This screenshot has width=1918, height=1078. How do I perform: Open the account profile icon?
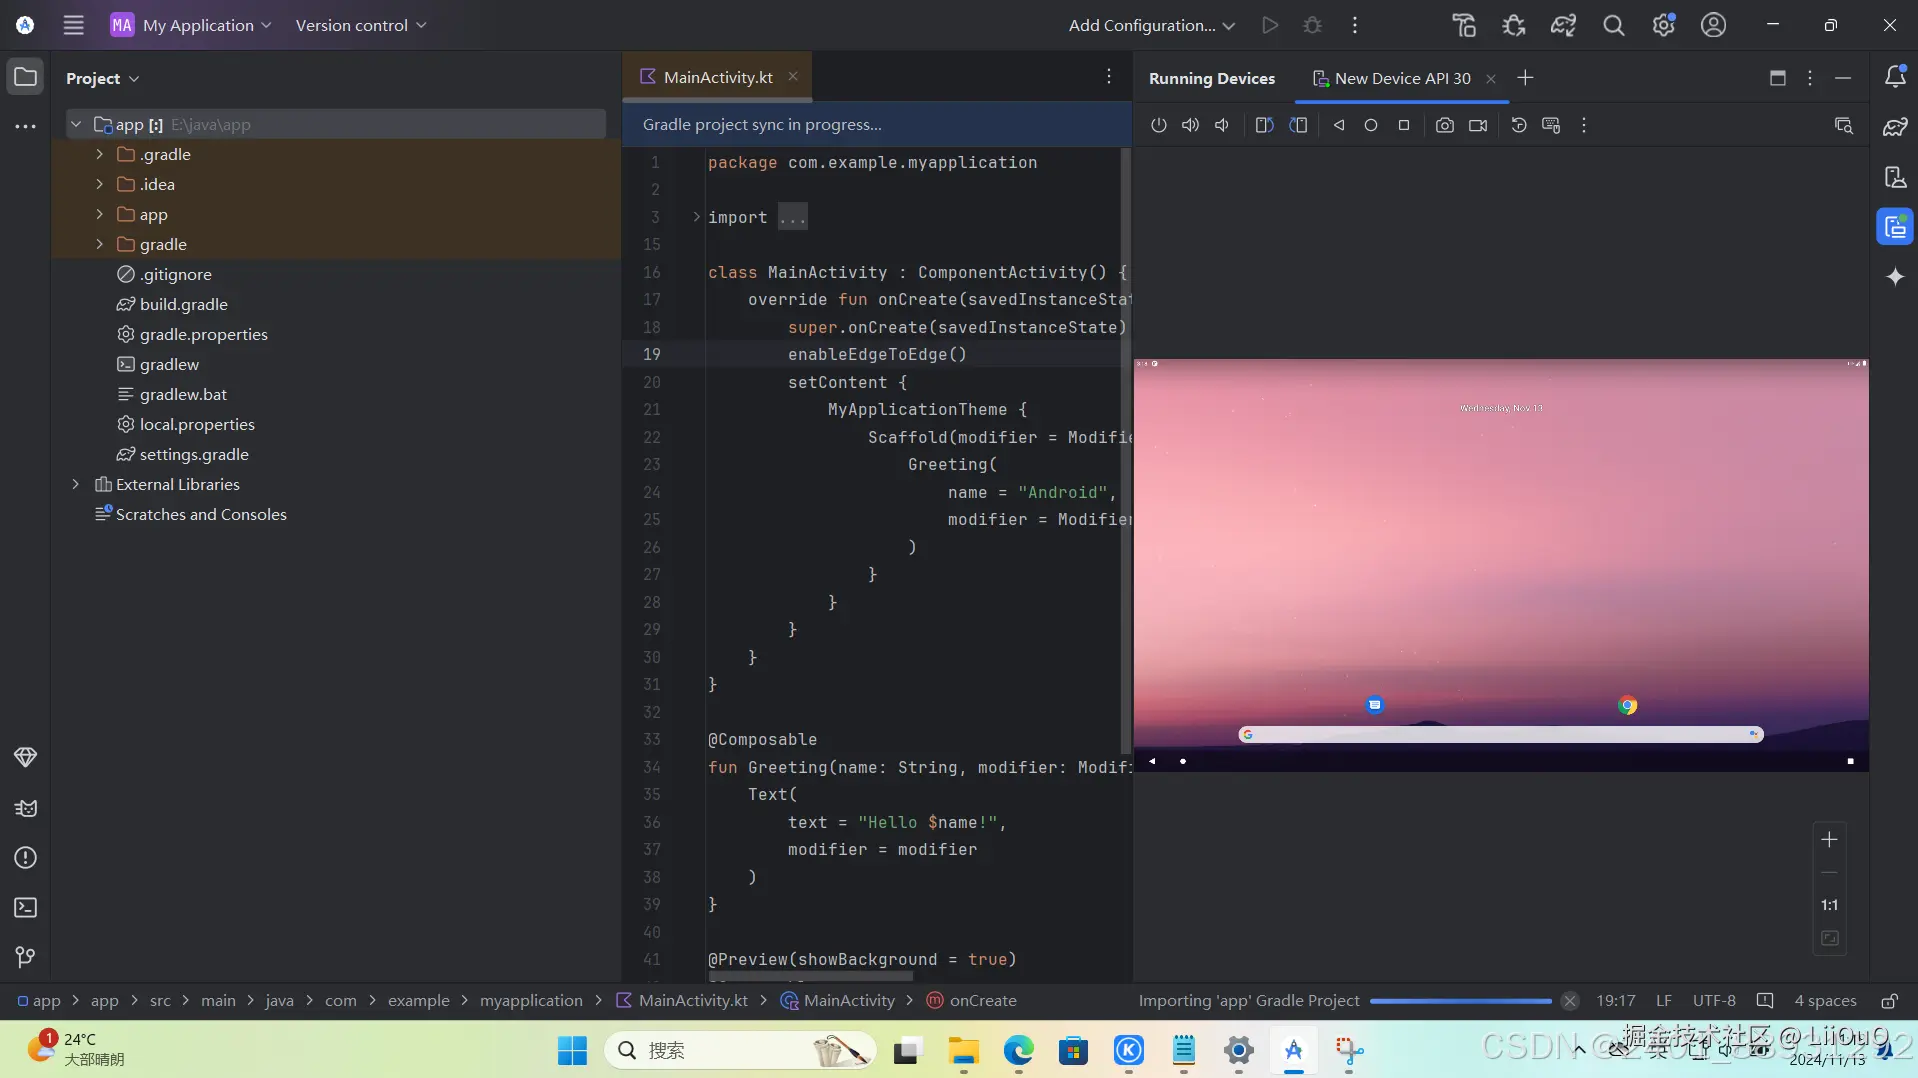[x=1714, y=25]
